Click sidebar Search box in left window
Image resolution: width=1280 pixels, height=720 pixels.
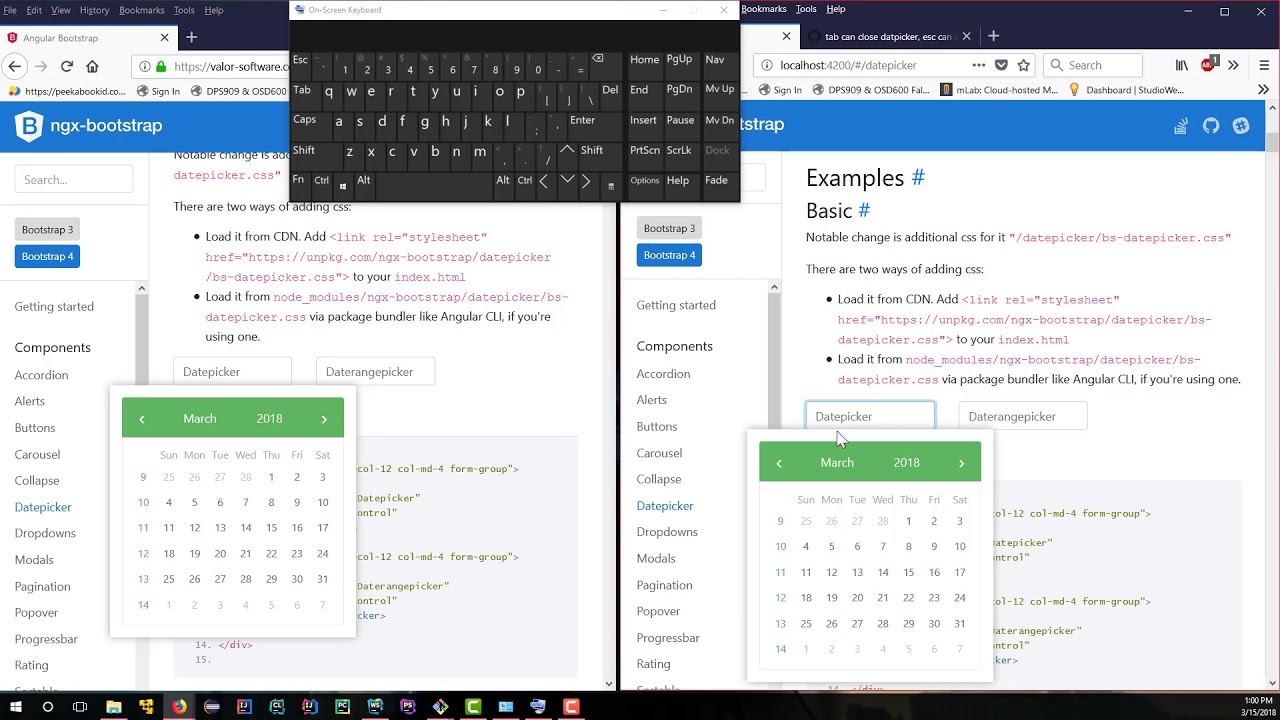pyautogui.click(x=74, y=180)
